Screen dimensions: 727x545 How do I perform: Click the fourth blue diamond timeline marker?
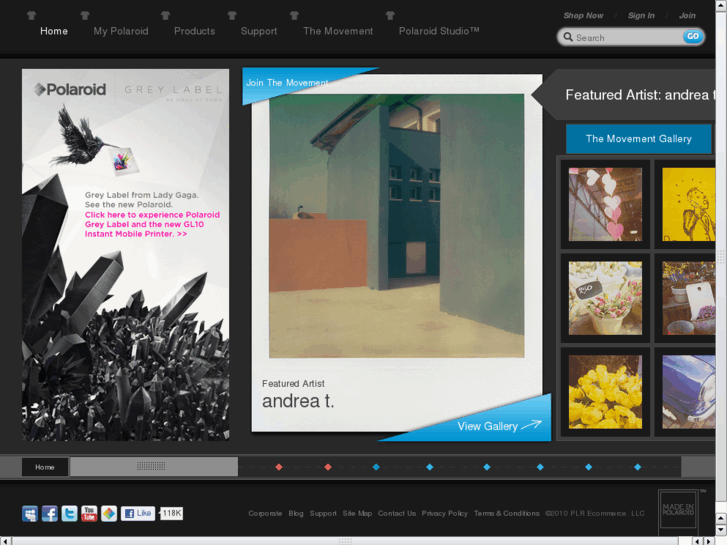coord(540,467)
